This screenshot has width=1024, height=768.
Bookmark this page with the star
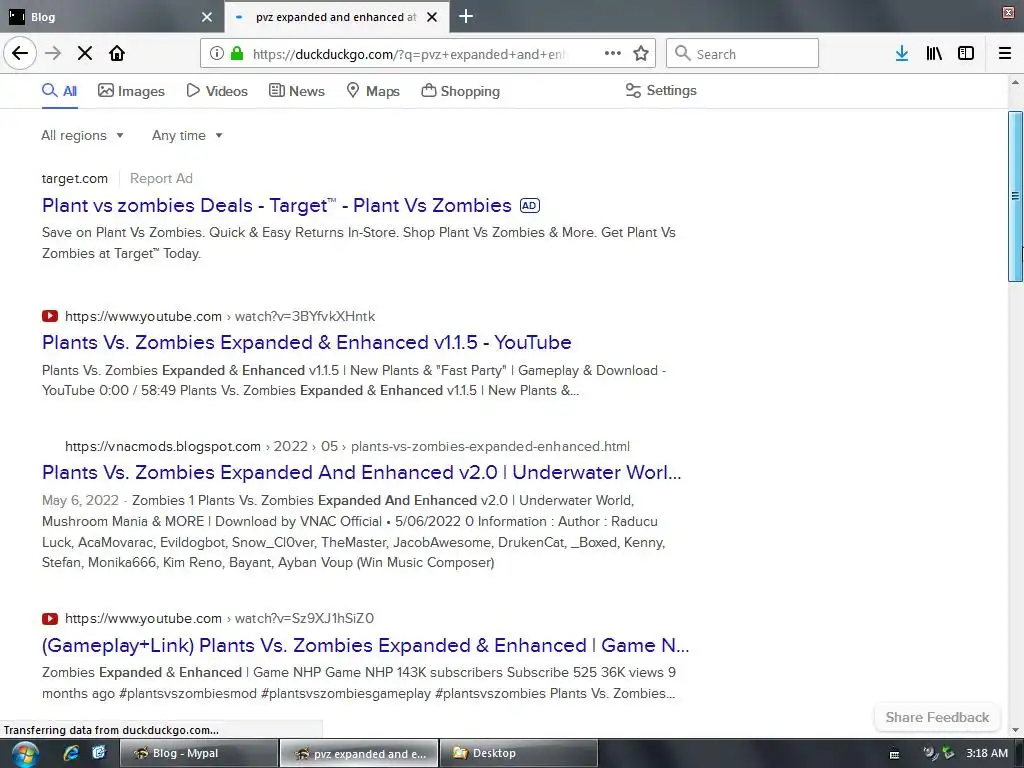point(641,54)
